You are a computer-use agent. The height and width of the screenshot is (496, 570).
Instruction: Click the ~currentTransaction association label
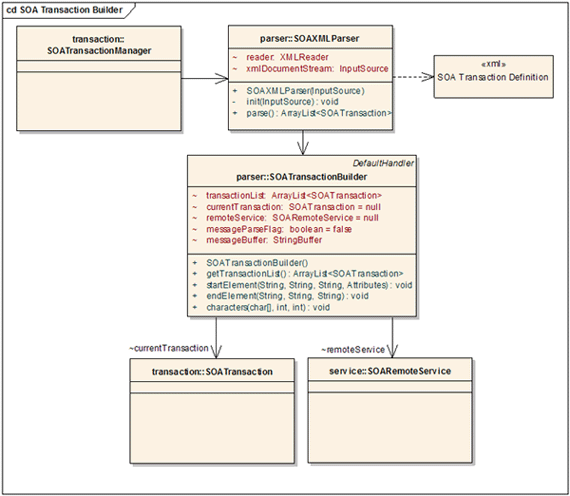169,348
